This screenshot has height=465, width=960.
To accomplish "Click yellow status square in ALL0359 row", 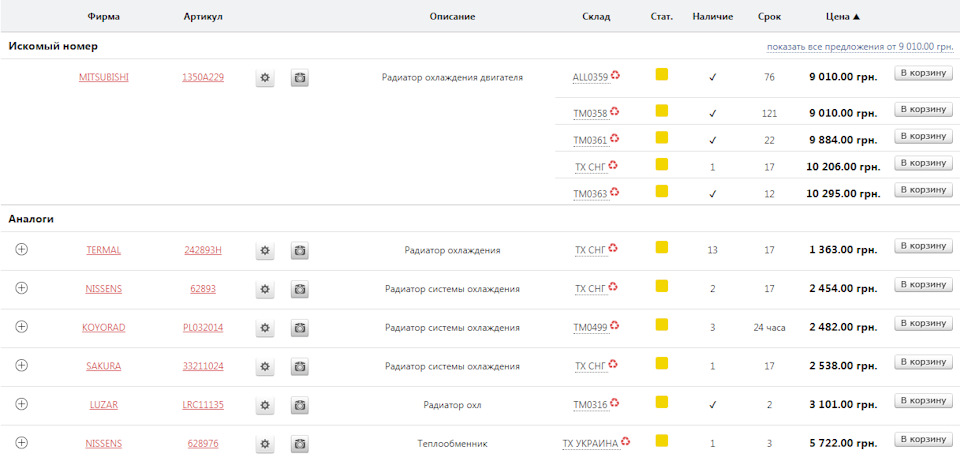I will point(661,75).
